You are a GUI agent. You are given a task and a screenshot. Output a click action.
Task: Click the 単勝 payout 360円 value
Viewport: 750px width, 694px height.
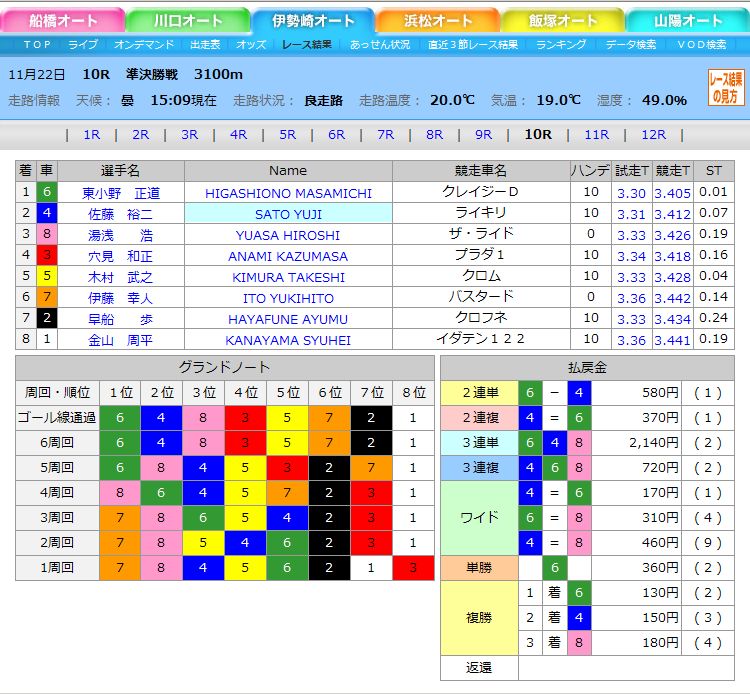[660, 568]
